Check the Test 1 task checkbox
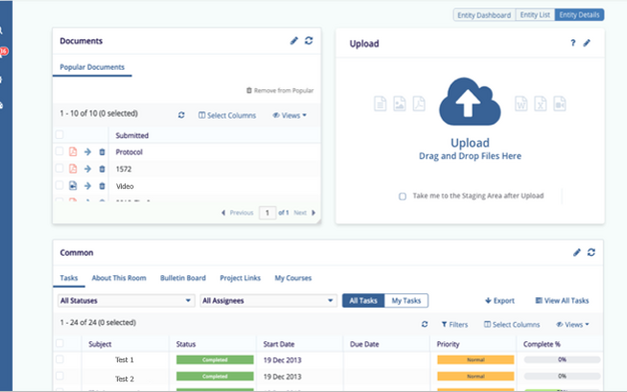627x392 pixels. [60, 359]
